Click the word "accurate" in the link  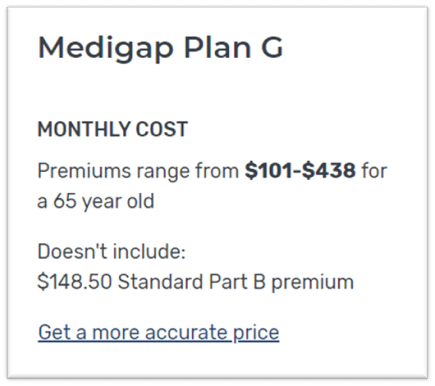tap(186, 333)
